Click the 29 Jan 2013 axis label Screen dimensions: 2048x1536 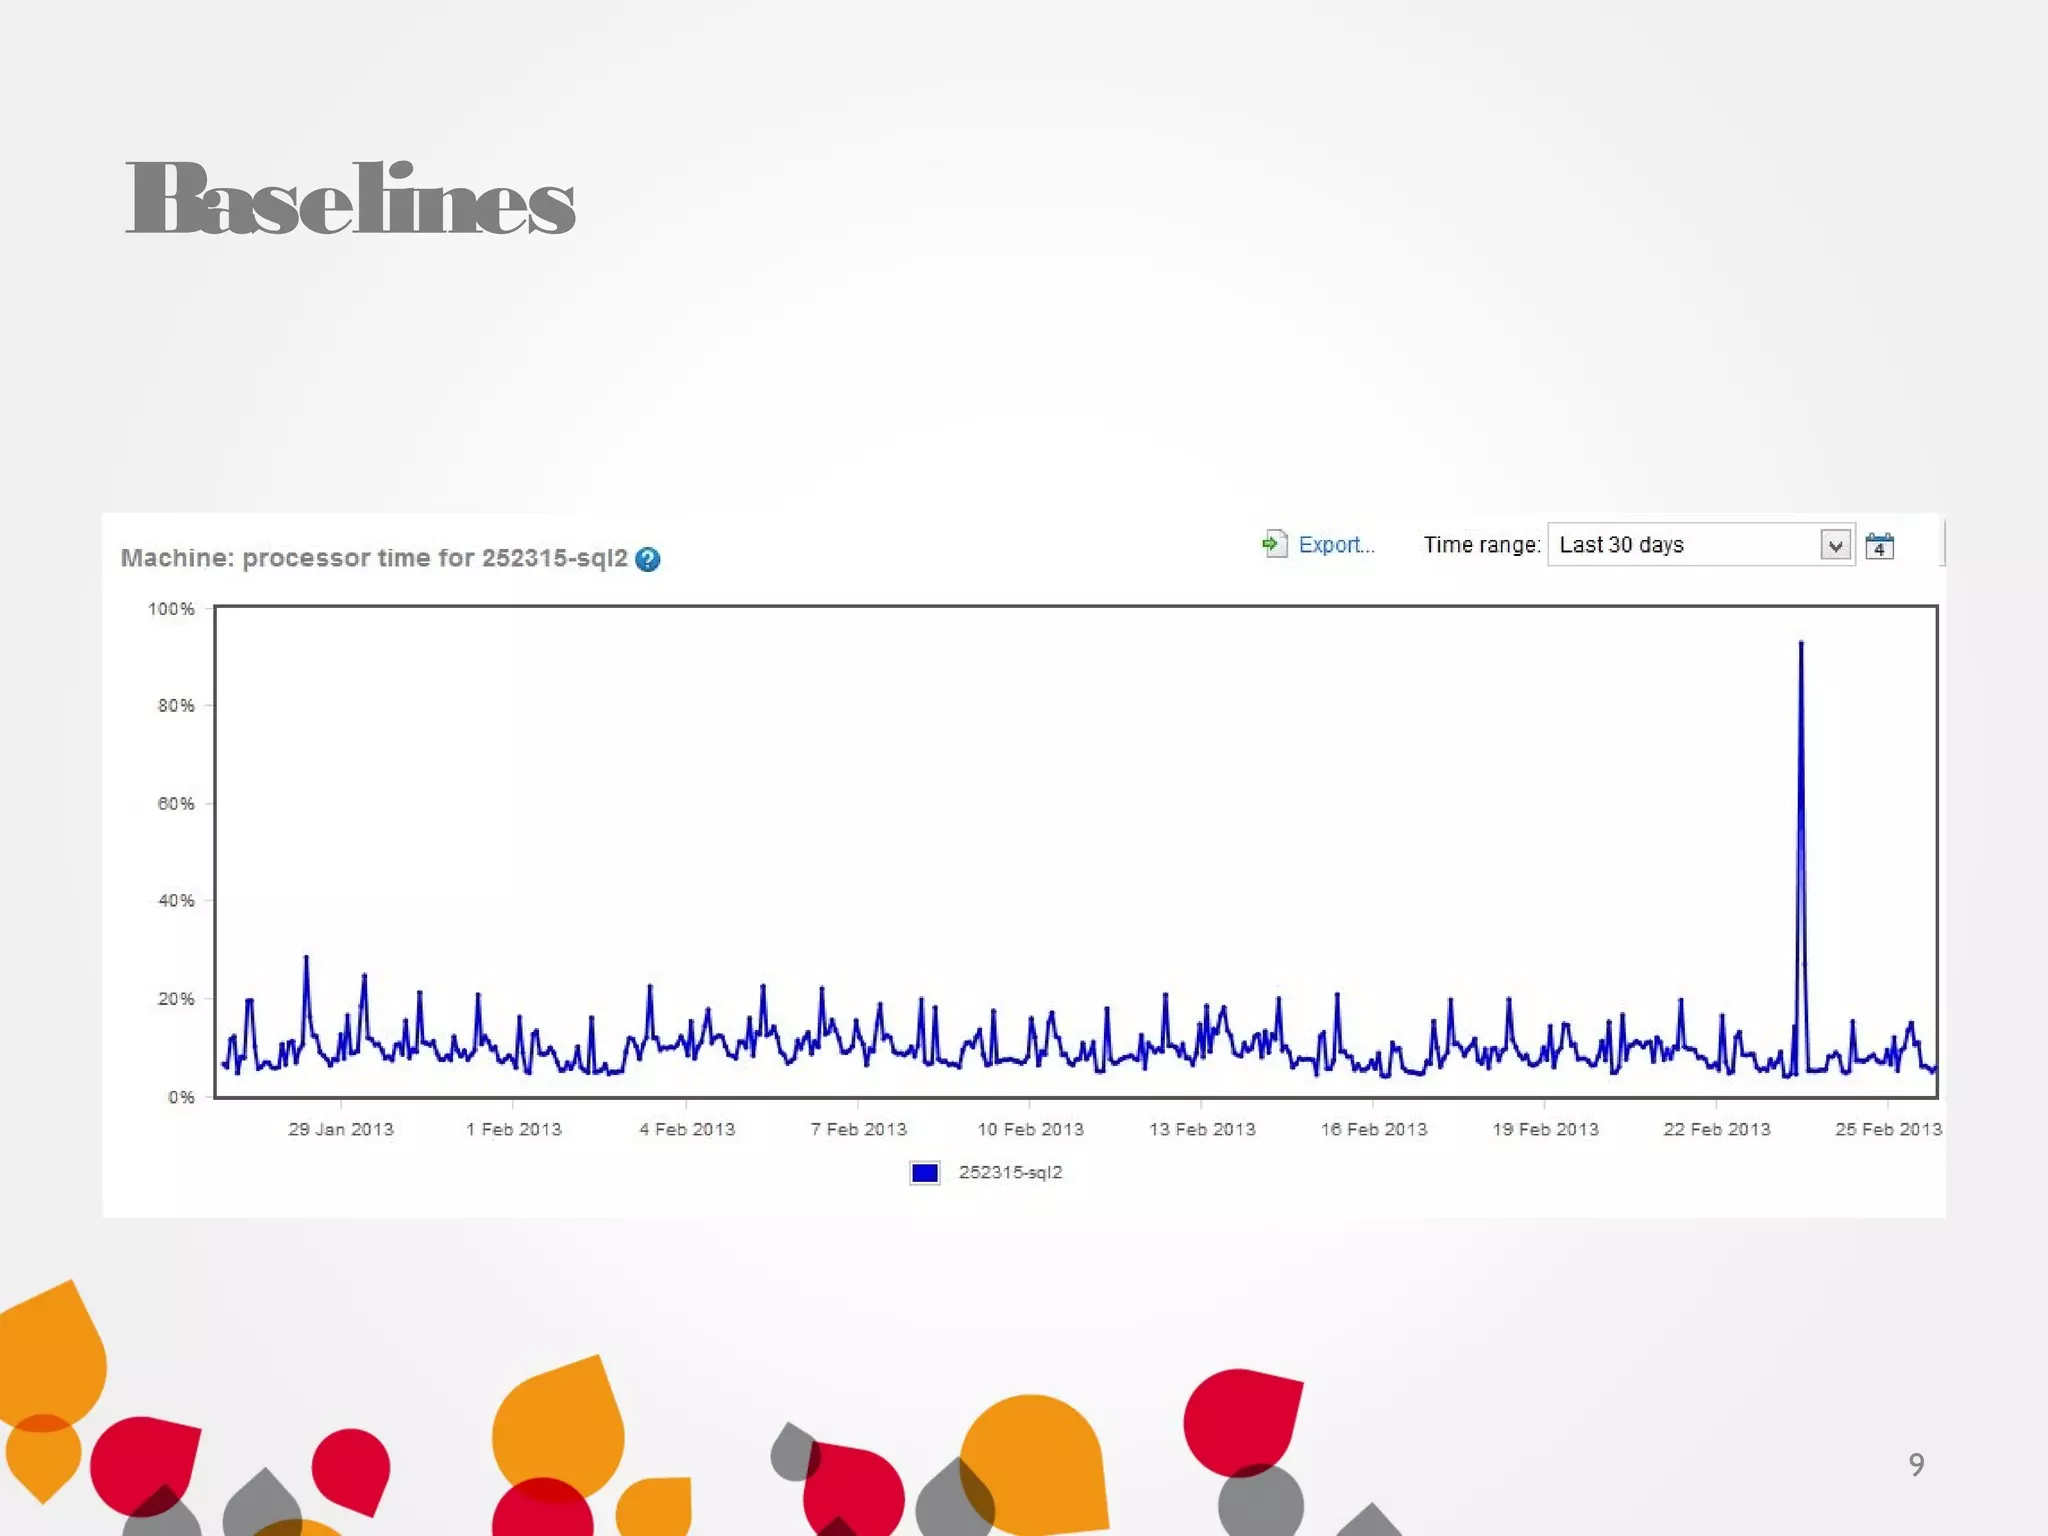pyautogui.click(x=341, y=1129)
